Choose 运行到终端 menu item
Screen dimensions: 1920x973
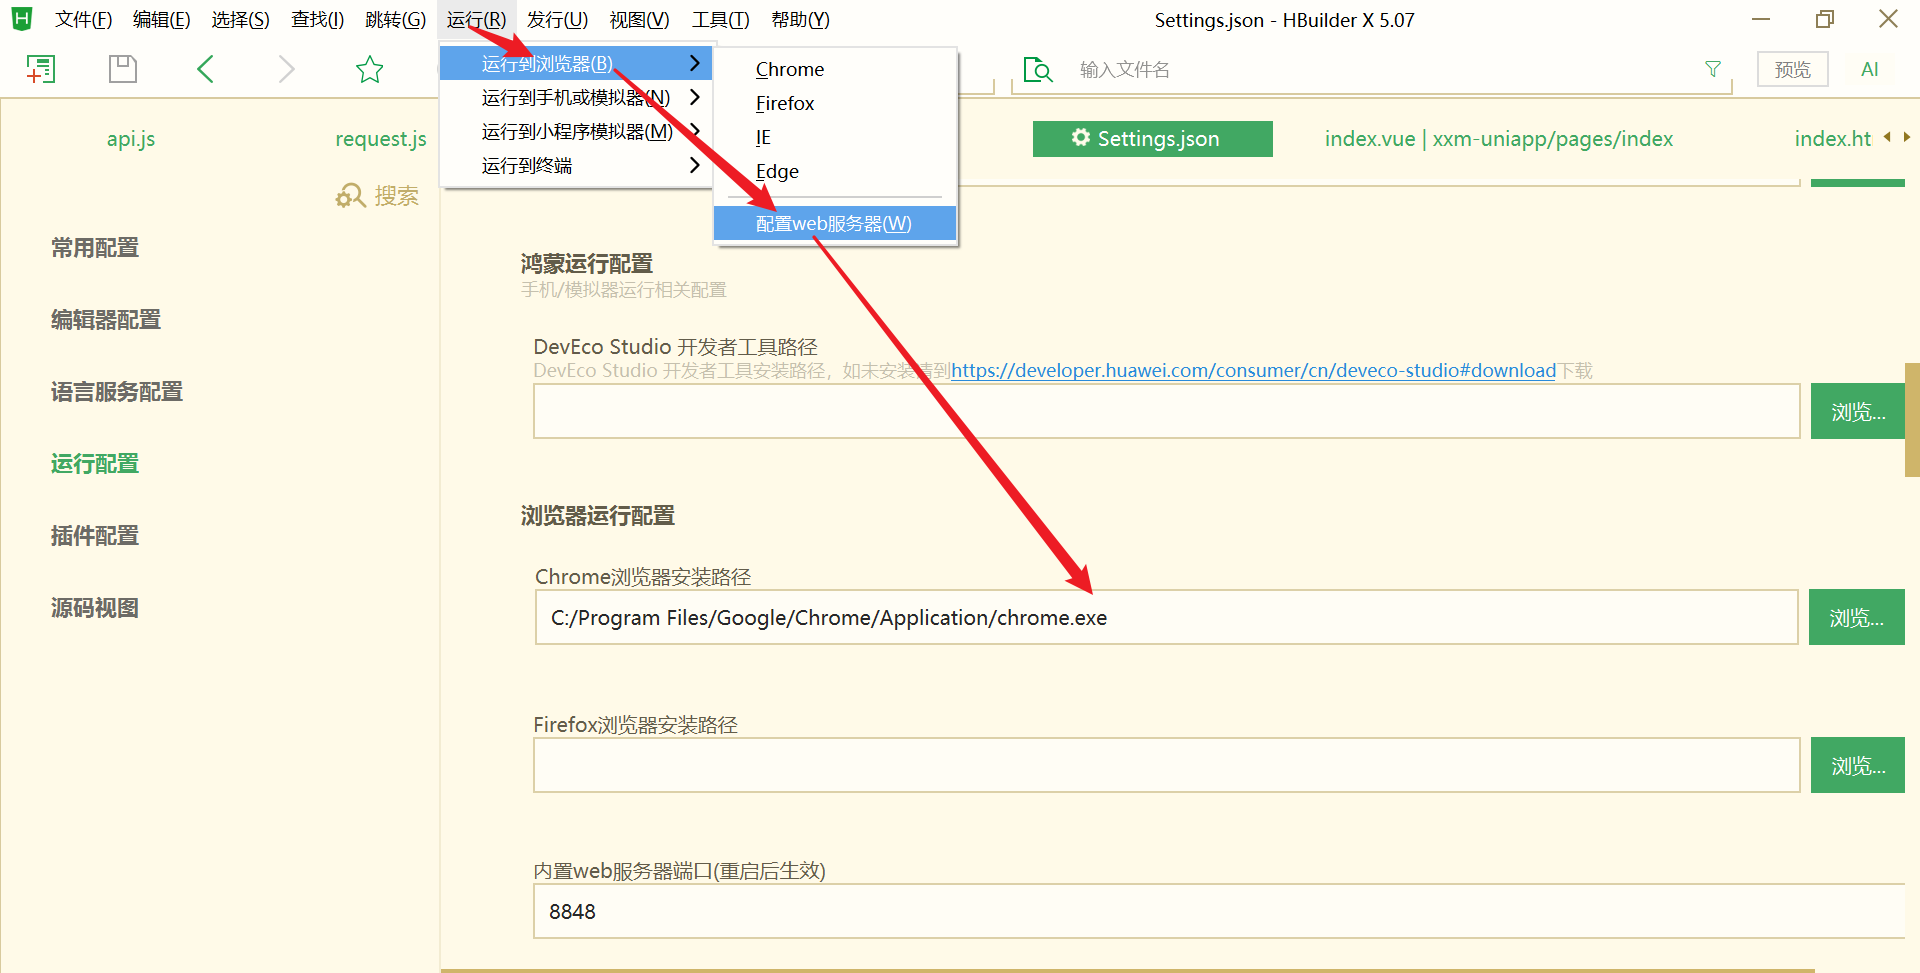click(x=576, y=165)
